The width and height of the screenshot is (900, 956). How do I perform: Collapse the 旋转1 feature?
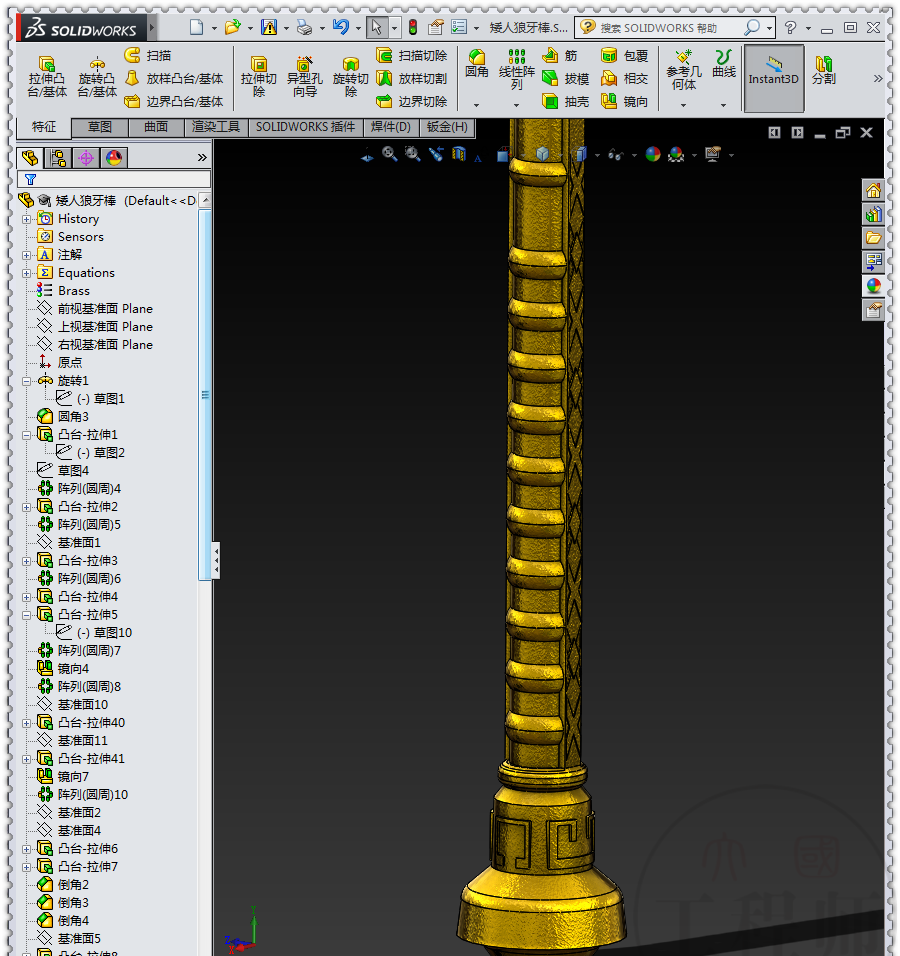(x=26, y=381)
